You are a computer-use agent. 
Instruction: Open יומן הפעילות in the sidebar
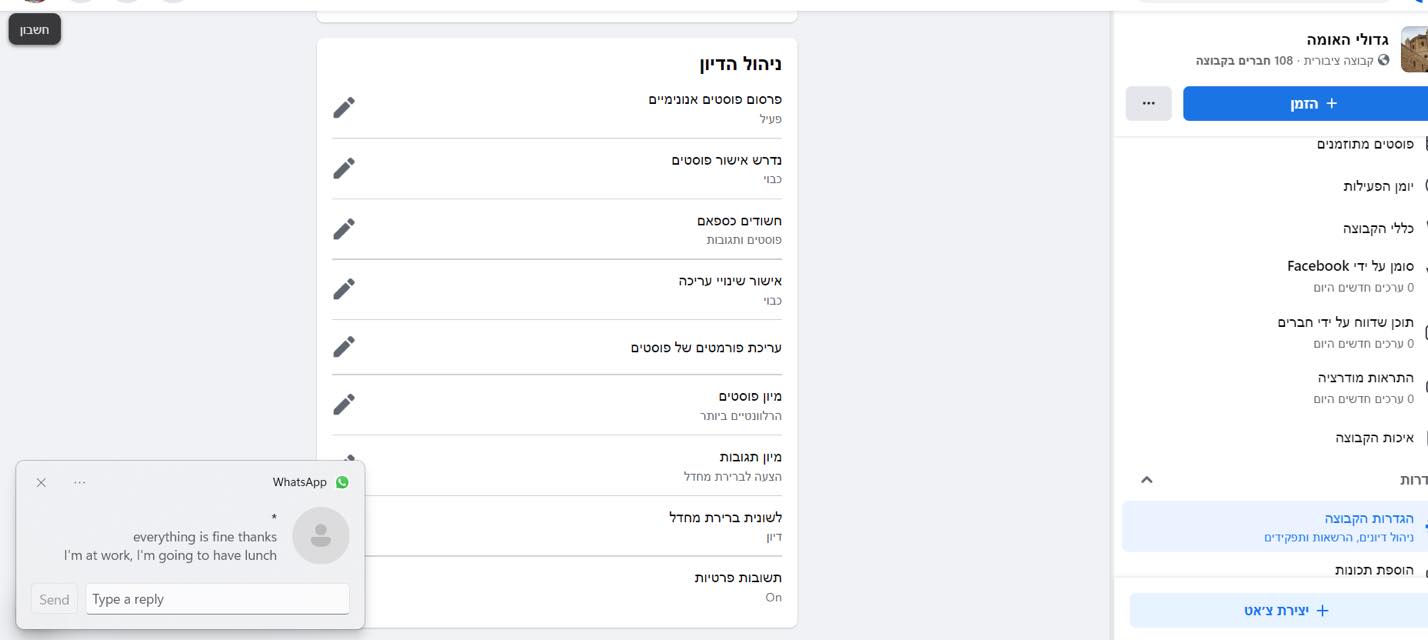(x=1377, y=186)
